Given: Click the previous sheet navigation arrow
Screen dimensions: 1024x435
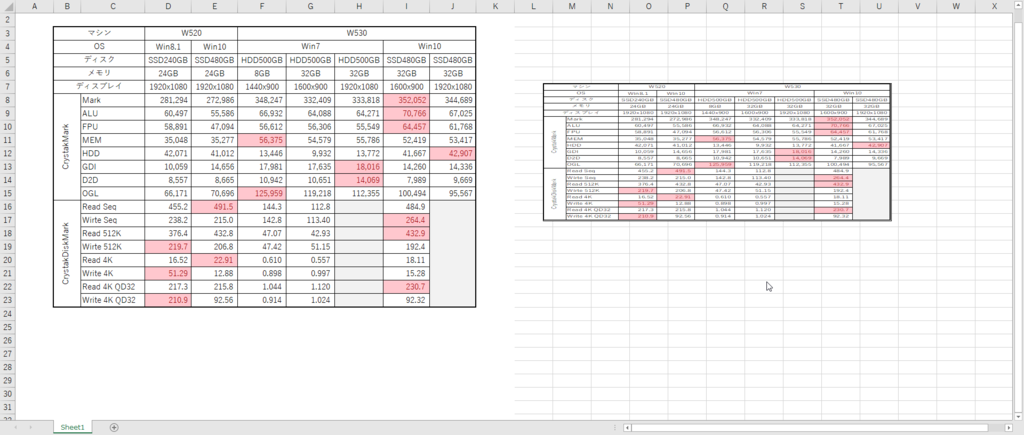Looking at the screenshot, I should click(14, 427).
